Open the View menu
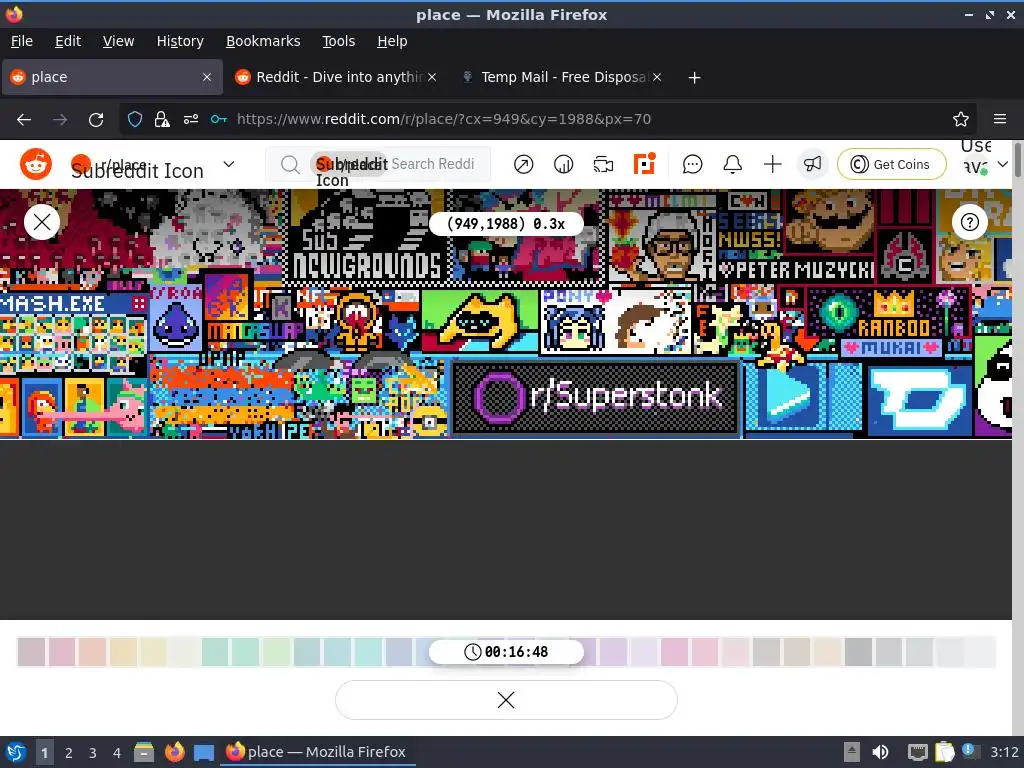Screen dimensions: 1024x768 click(118, 41)
